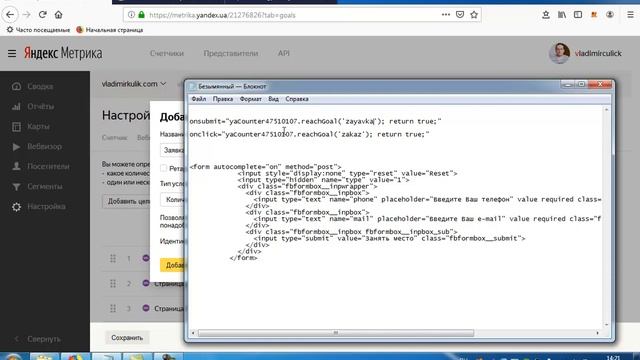Go back using browser back arrow

pyautogui.click(x=10, y=15)
